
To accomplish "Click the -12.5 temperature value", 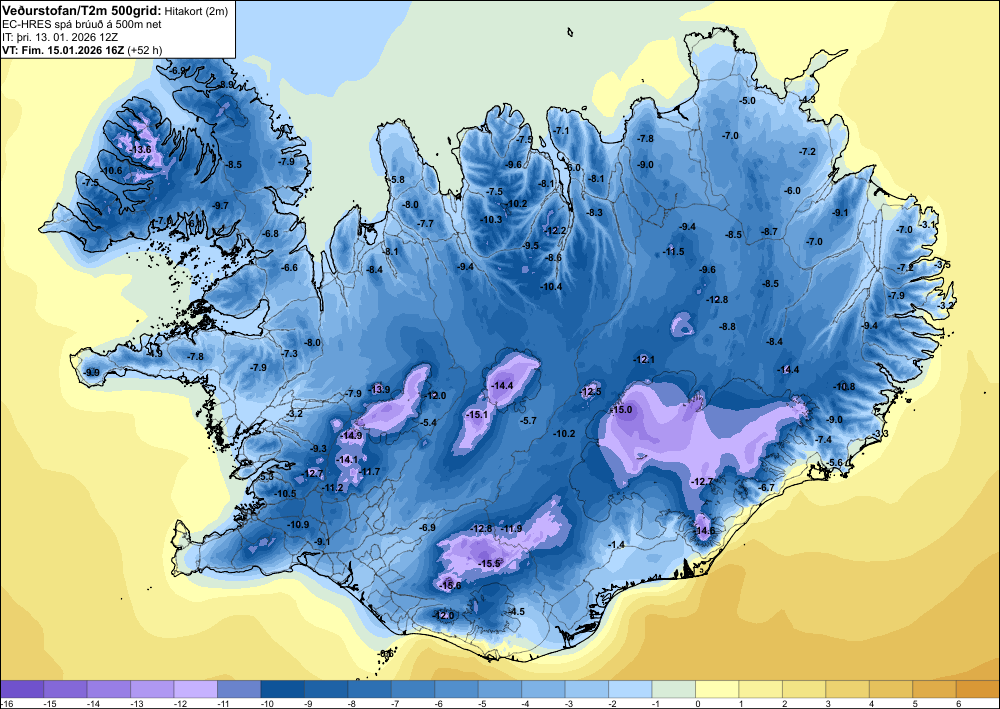I will (591, 391).
